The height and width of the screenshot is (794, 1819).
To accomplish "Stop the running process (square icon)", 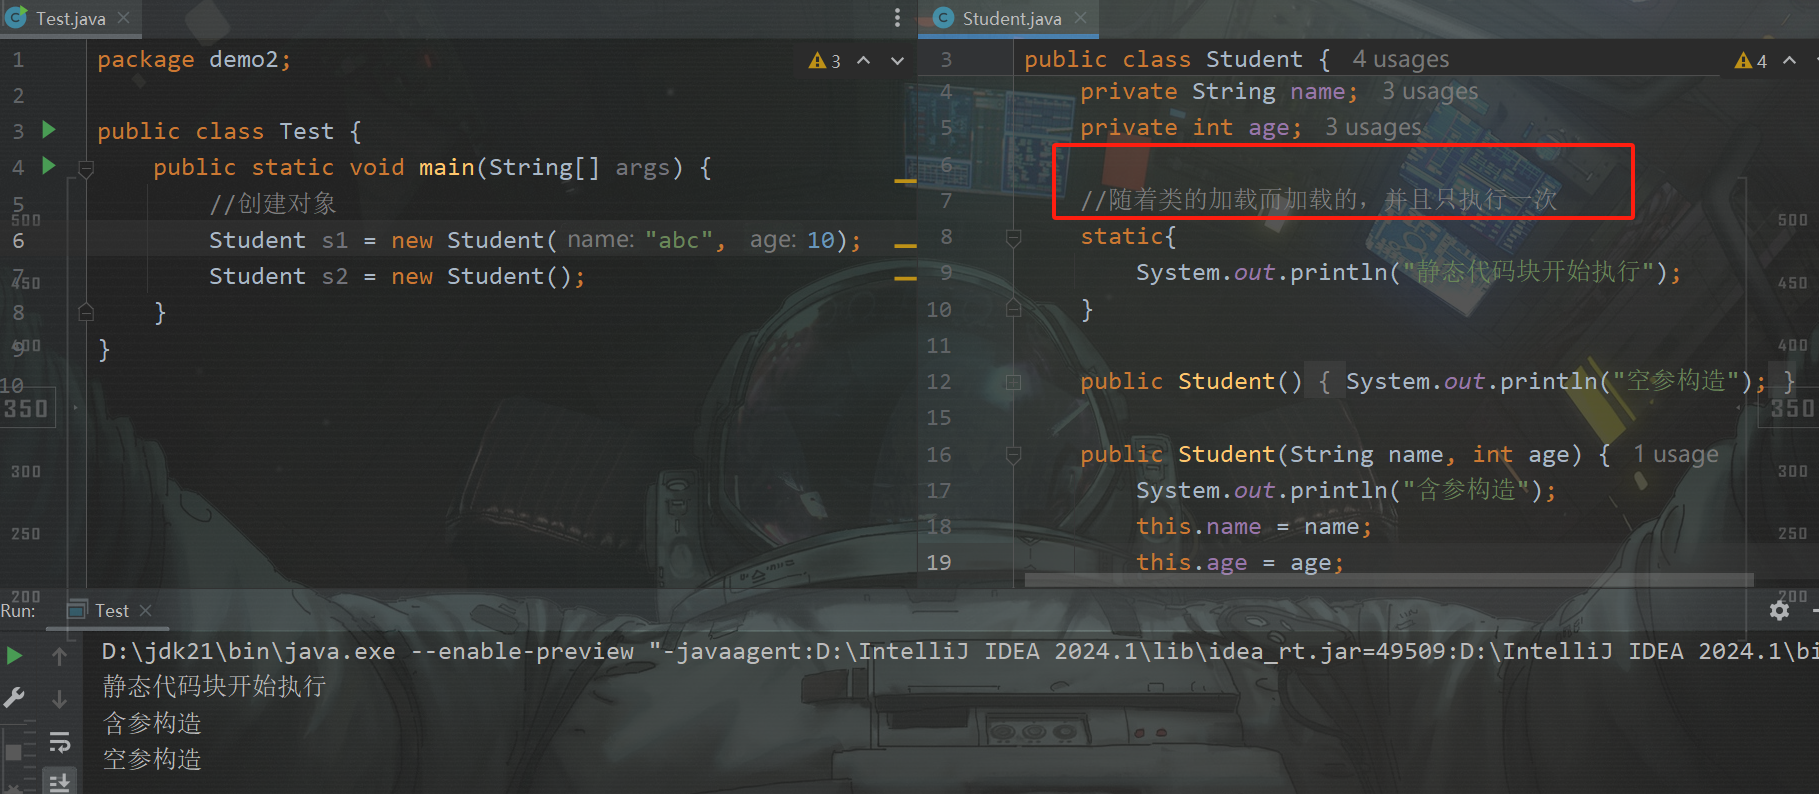I will tap(14, 751).
